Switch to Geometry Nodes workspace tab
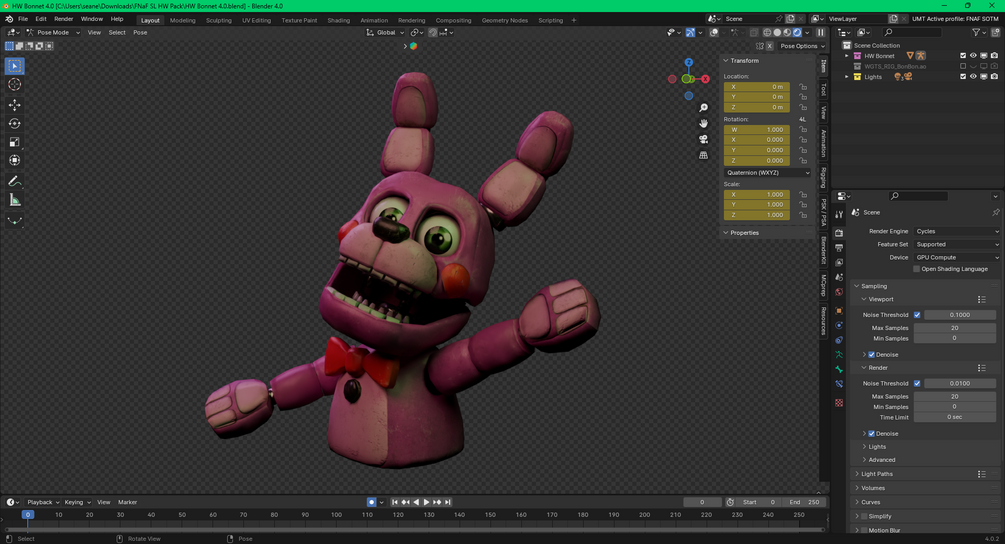 504,20
